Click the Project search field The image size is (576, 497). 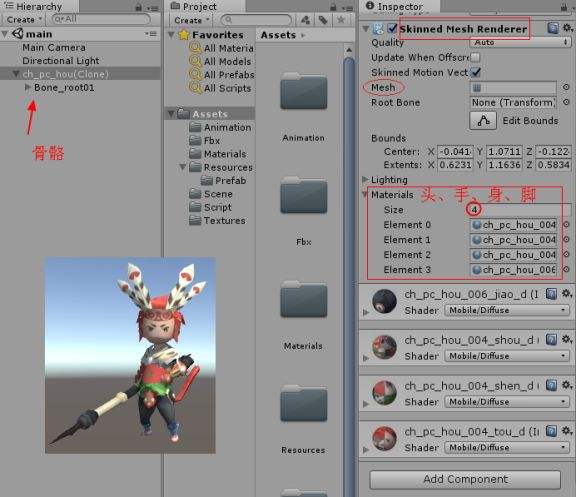(256, 20)
